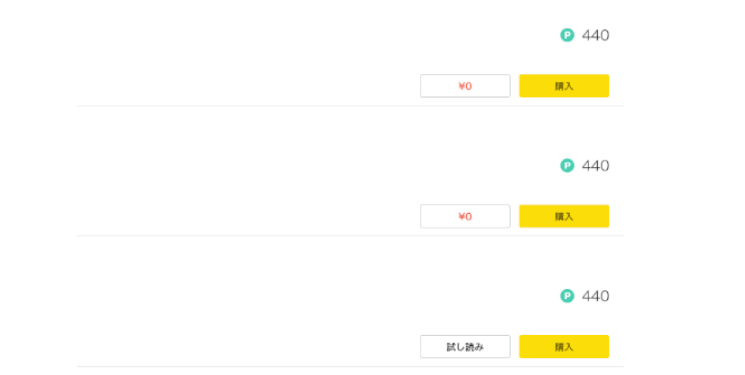
Task: Click the green P point icon of bottom item
Action: tap(567, 296)
